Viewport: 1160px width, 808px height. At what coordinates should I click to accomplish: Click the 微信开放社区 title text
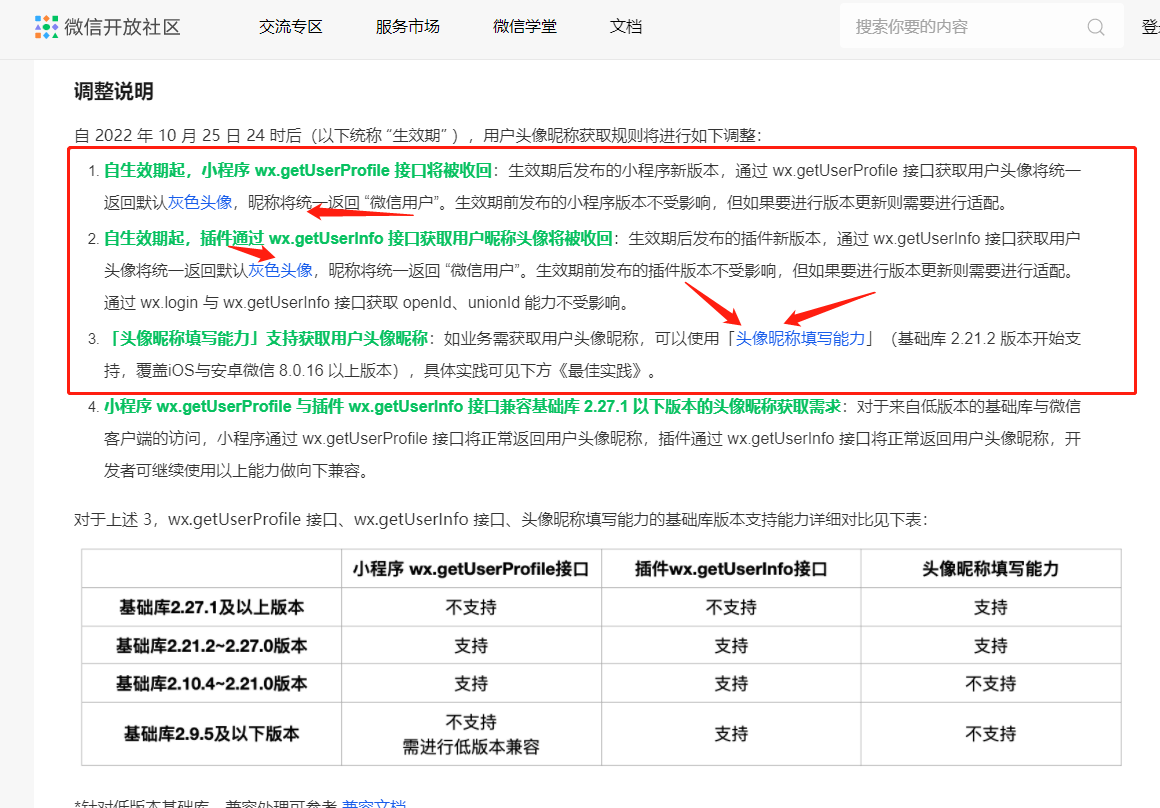123,27
